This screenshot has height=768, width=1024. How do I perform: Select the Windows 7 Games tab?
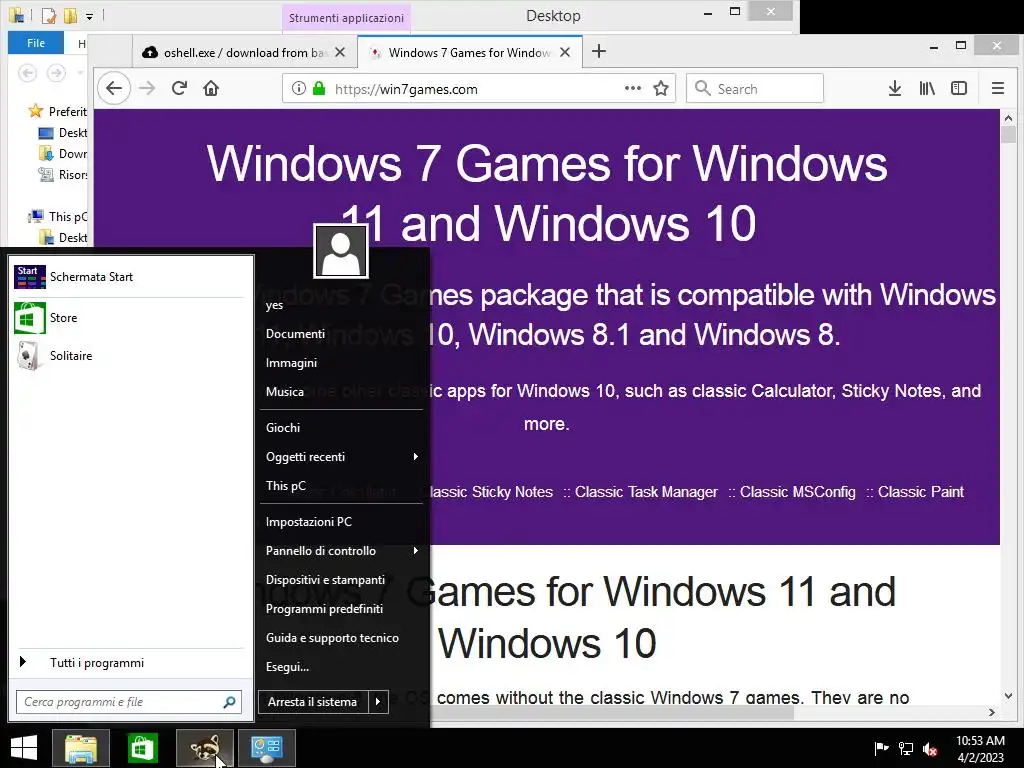(x=470, y=52)
